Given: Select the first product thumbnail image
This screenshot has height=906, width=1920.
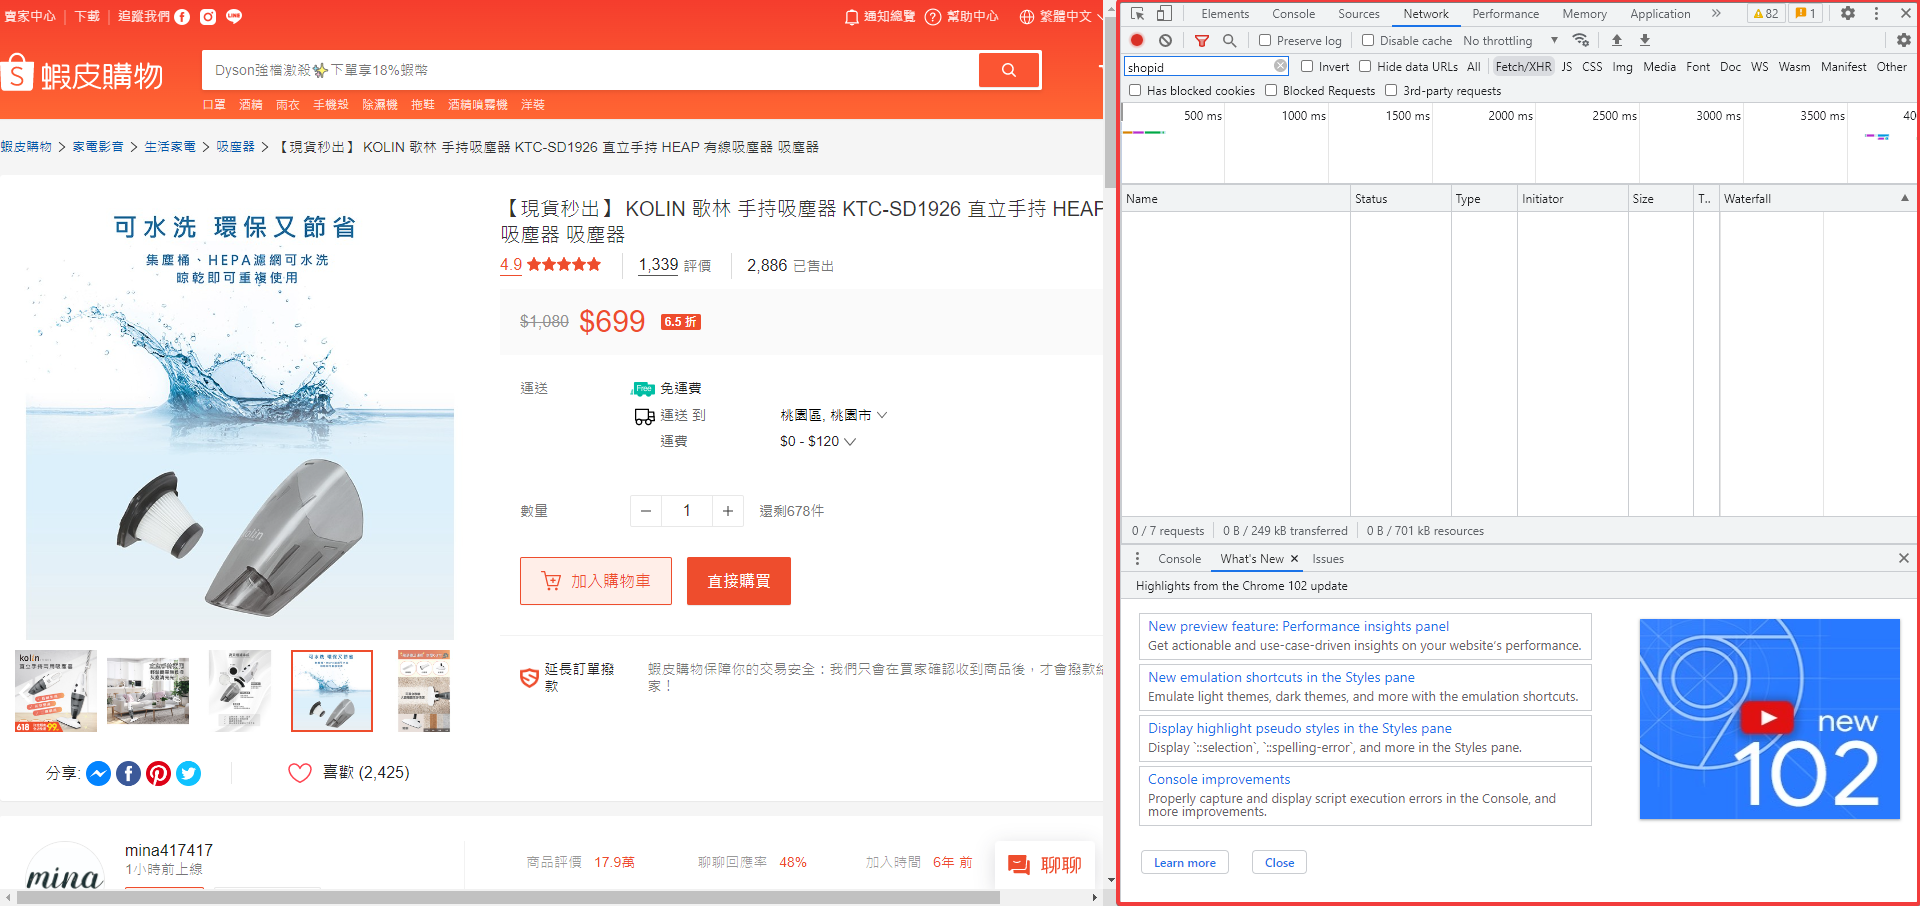Looking at the screenshot, I should [56, 691].
